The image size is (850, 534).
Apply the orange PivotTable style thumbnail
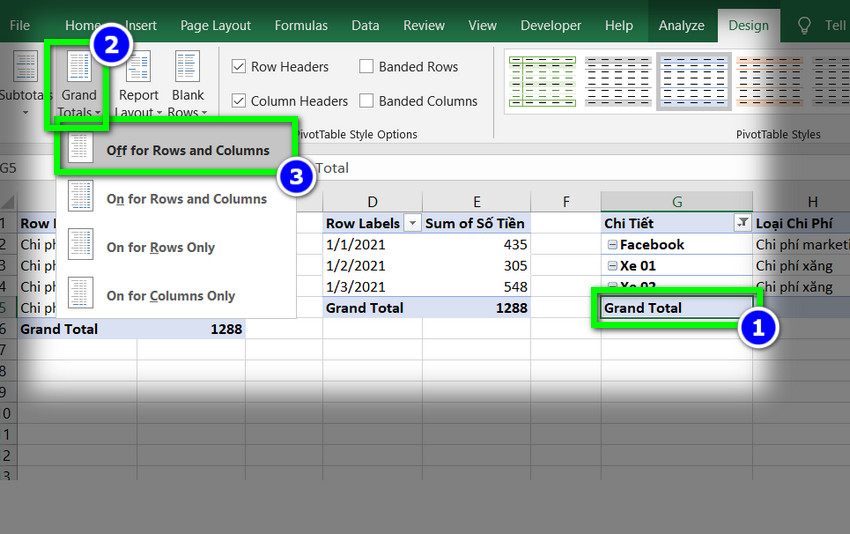(x=770, y=81)
